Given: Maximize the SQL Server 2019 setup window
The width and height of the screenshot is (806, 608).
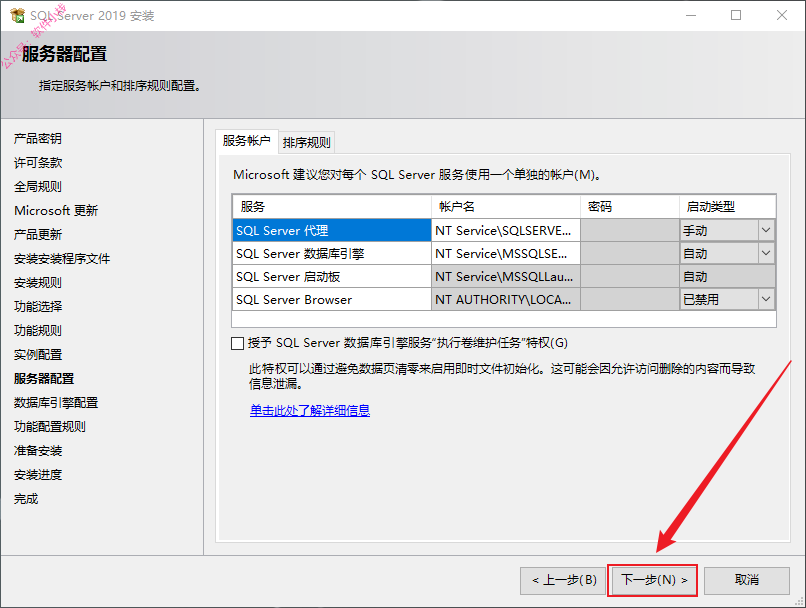Looking at the screenshot, I should (x=736, y=15).
